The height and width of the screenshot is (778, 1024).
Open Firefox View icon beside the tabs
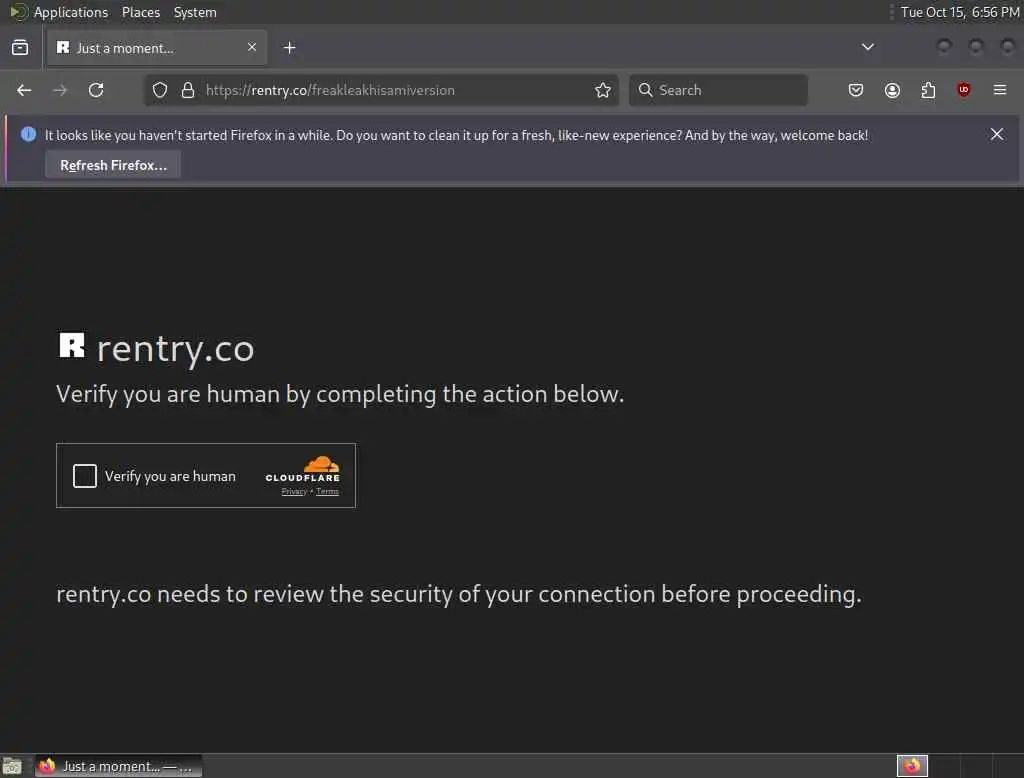20,48
